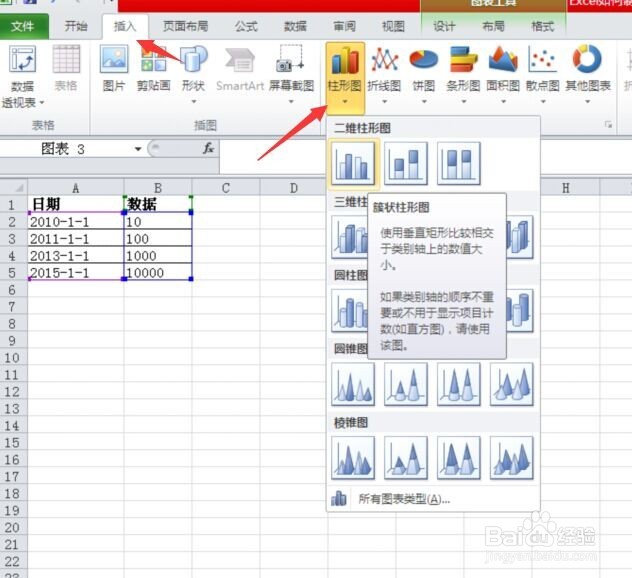Select the 插入 ribbon tab

coord(125,27)
